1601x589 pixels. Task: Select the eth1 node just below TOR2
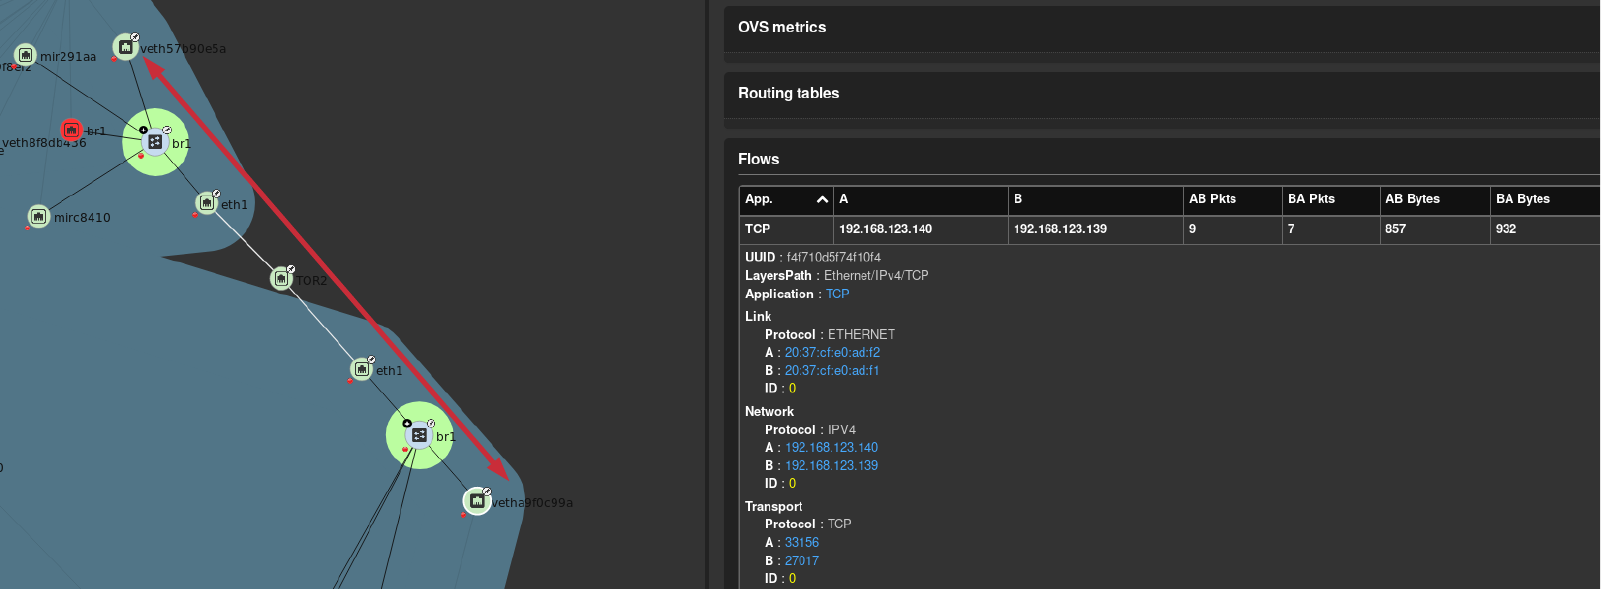pos(362,369)
